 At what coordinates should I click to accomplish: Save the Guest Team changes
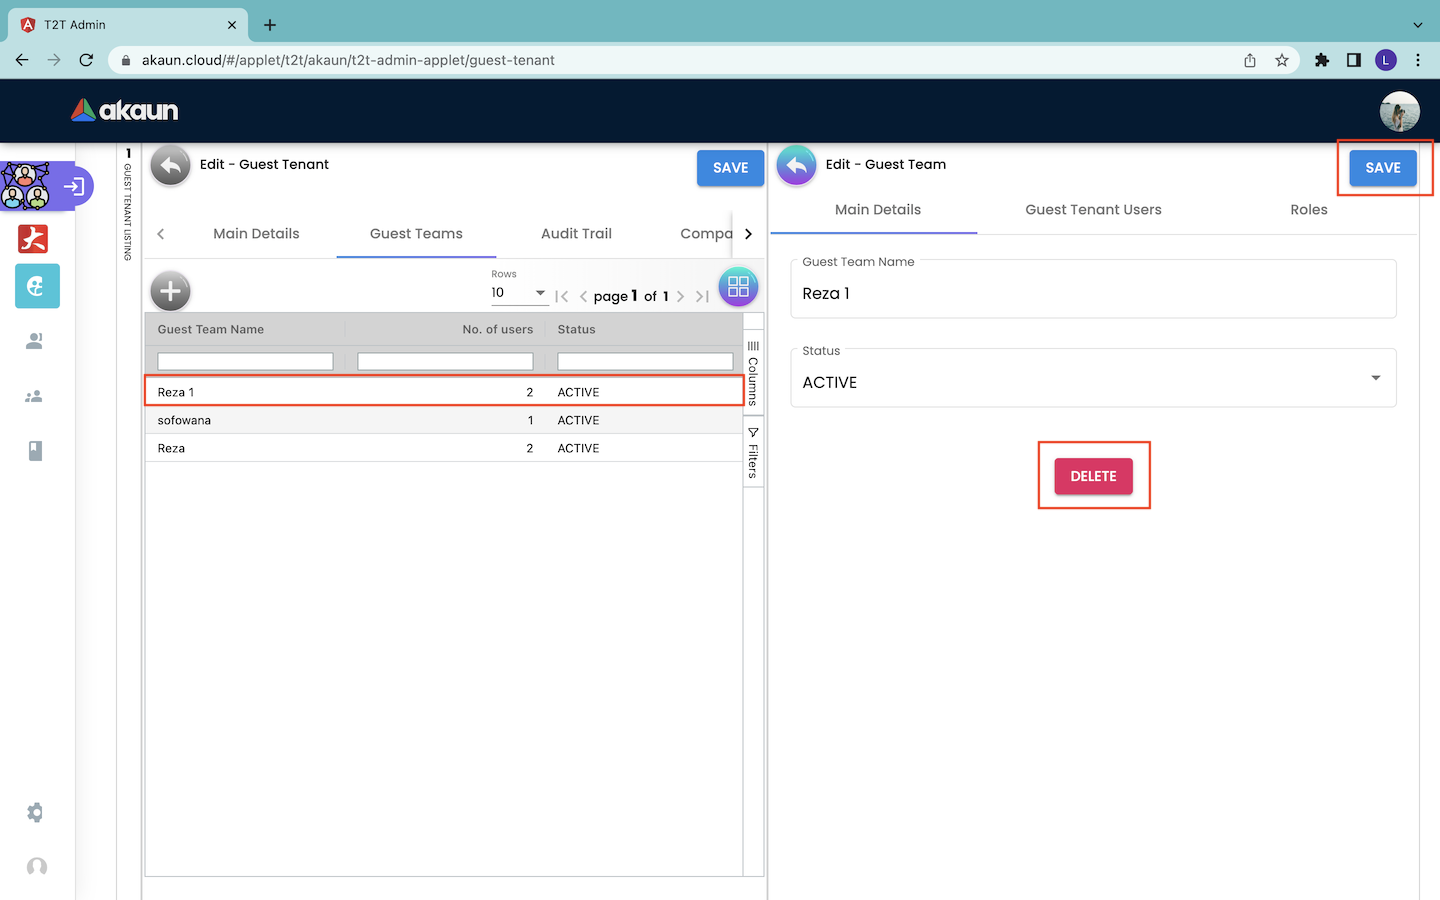point(1382,168)
